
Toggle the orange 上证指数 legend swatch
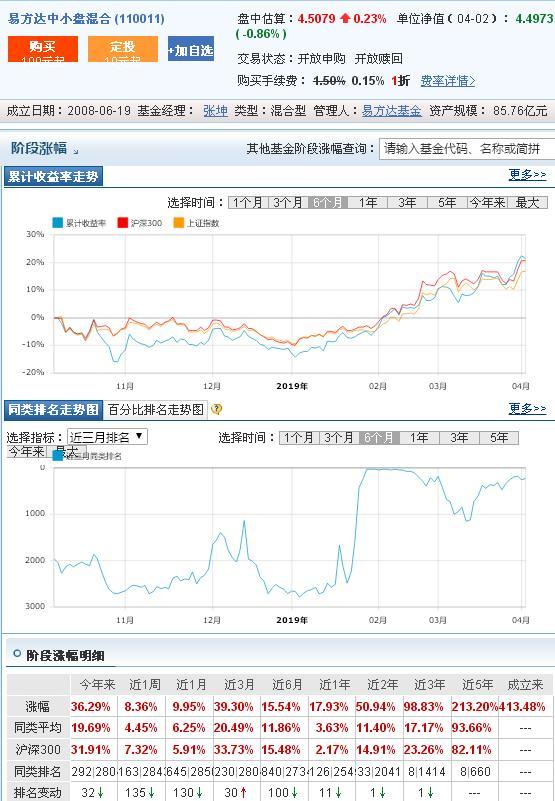click(x=179, y=223)
